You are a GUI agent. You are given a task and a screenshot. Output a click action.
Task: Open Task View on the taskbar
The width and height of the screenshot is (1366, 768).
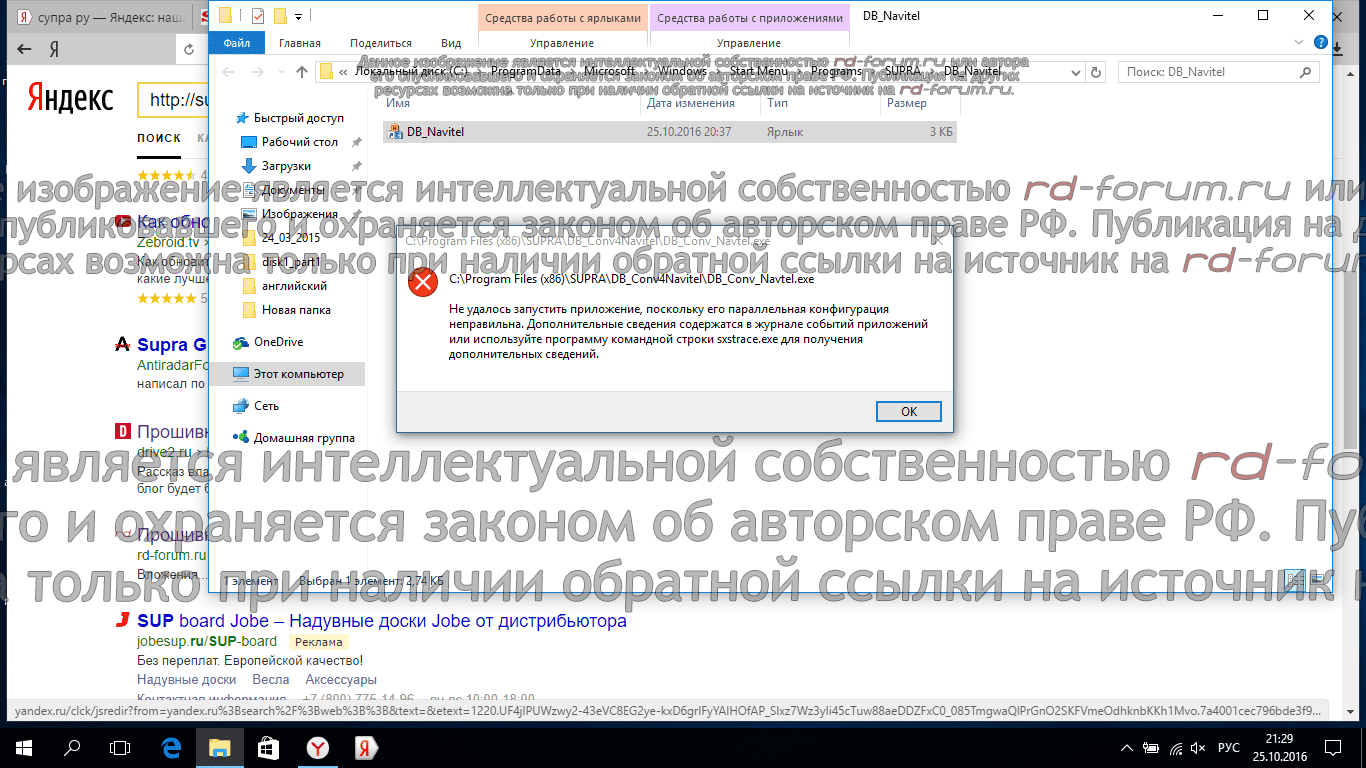click(x=120, y=747)
